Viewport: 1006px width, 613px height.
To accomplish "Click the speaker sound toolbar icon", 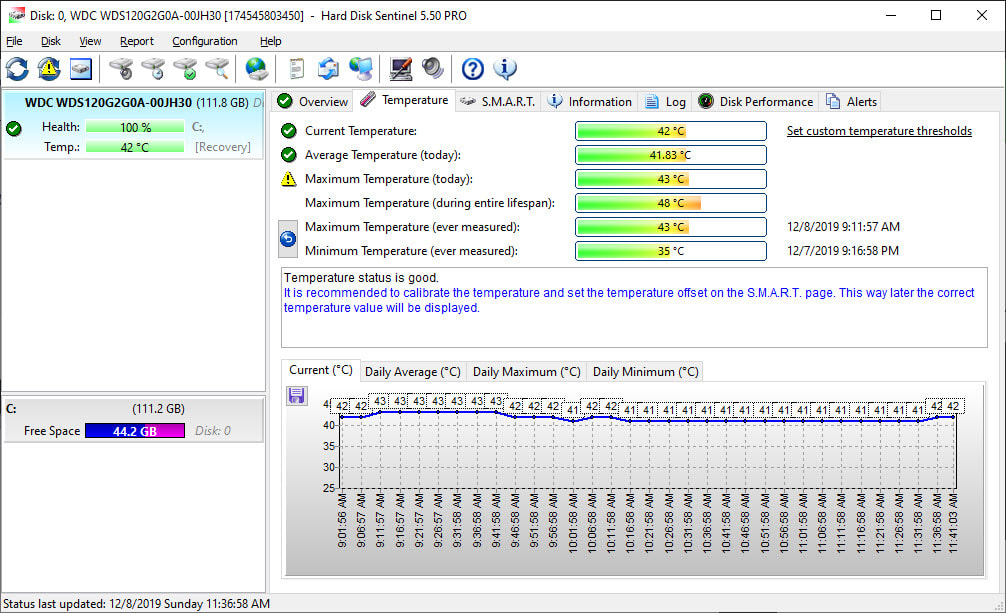I will (x=433, y=69).
